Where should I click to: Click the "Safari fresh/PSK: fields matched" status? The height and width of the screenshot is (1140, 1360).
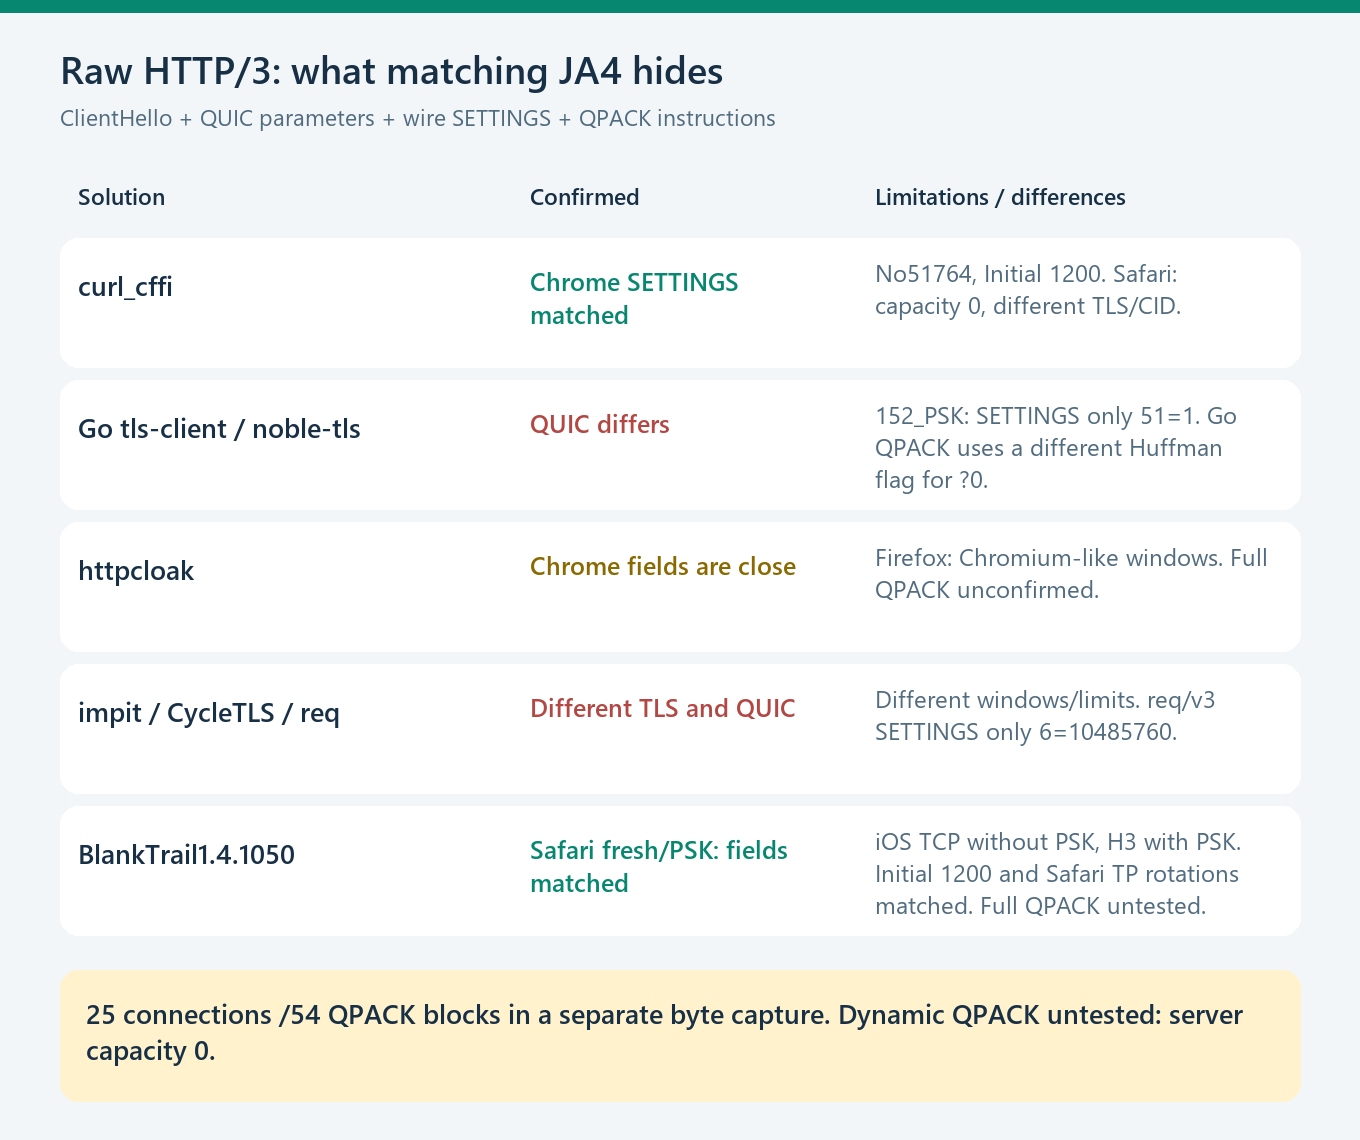coord(659,867)
